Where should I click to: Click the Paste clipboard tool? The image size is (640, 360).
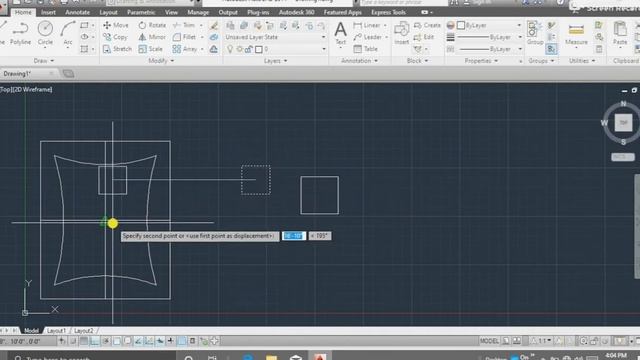(x=620, y=33)
